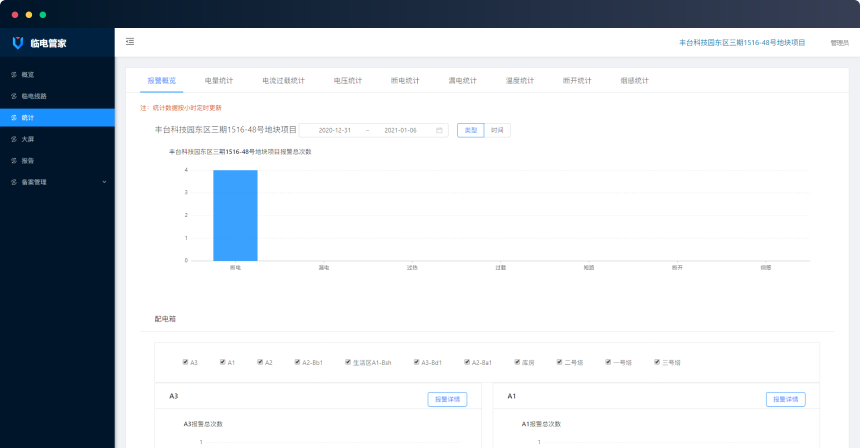Viewport: 860px width, 448px height.
Task: Click the chart title 报警总次数 text
Action: coord(240,152)
